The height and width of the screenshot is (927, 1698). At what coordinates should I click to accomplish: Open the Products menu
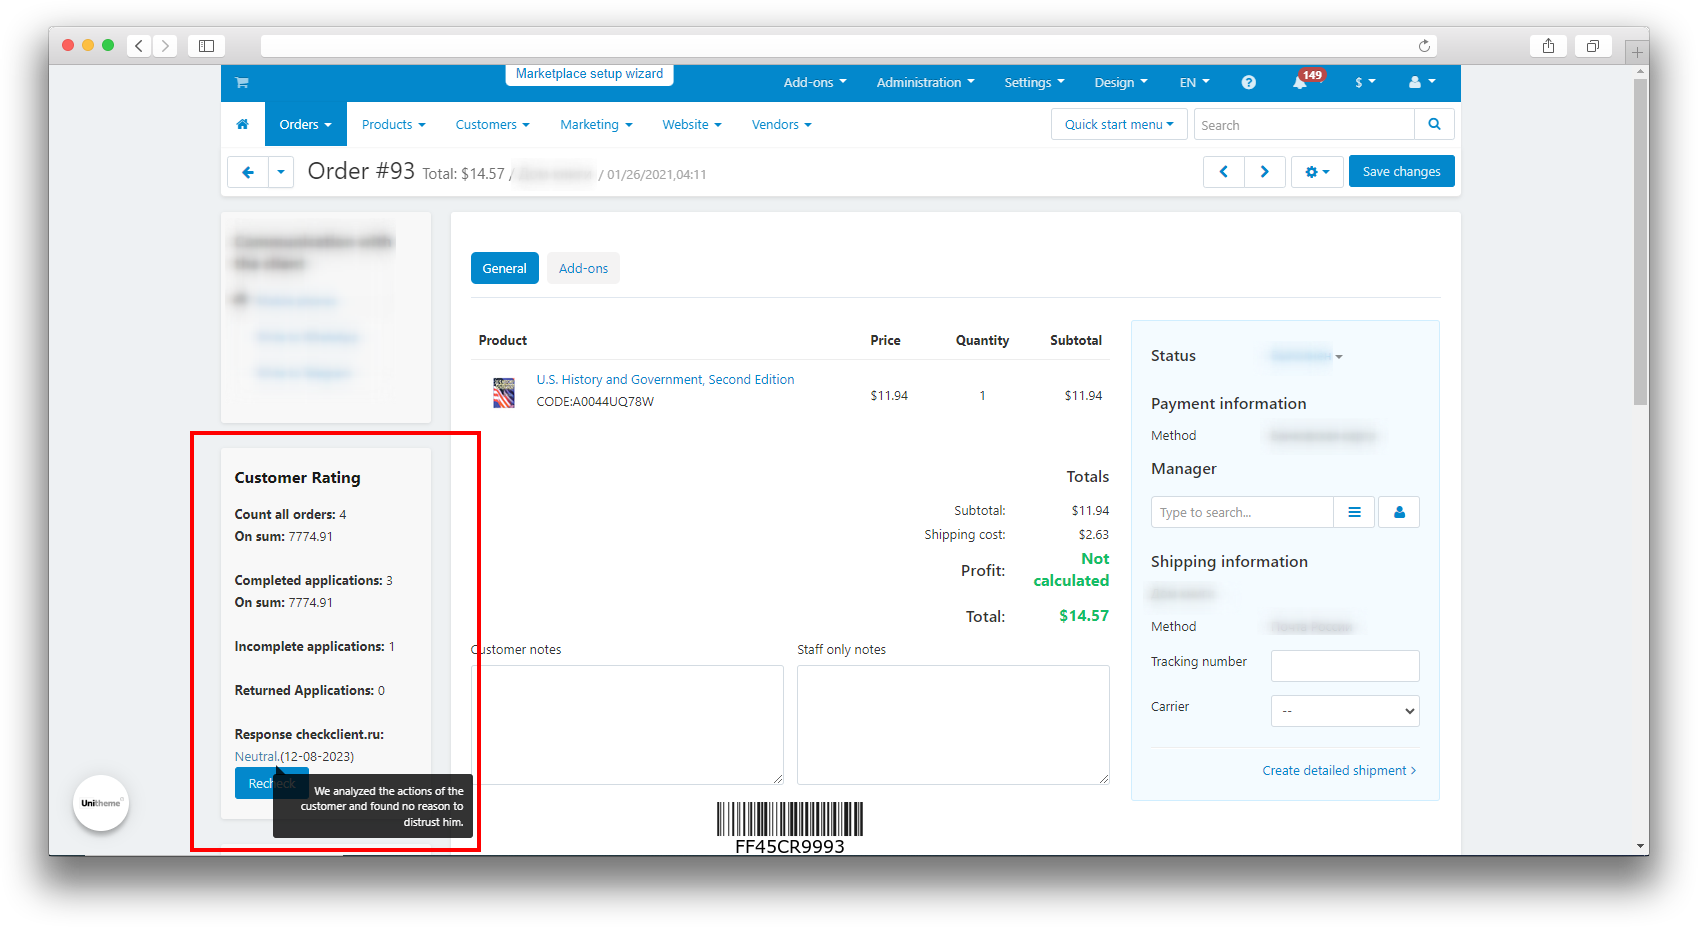(x=393, y=125)
